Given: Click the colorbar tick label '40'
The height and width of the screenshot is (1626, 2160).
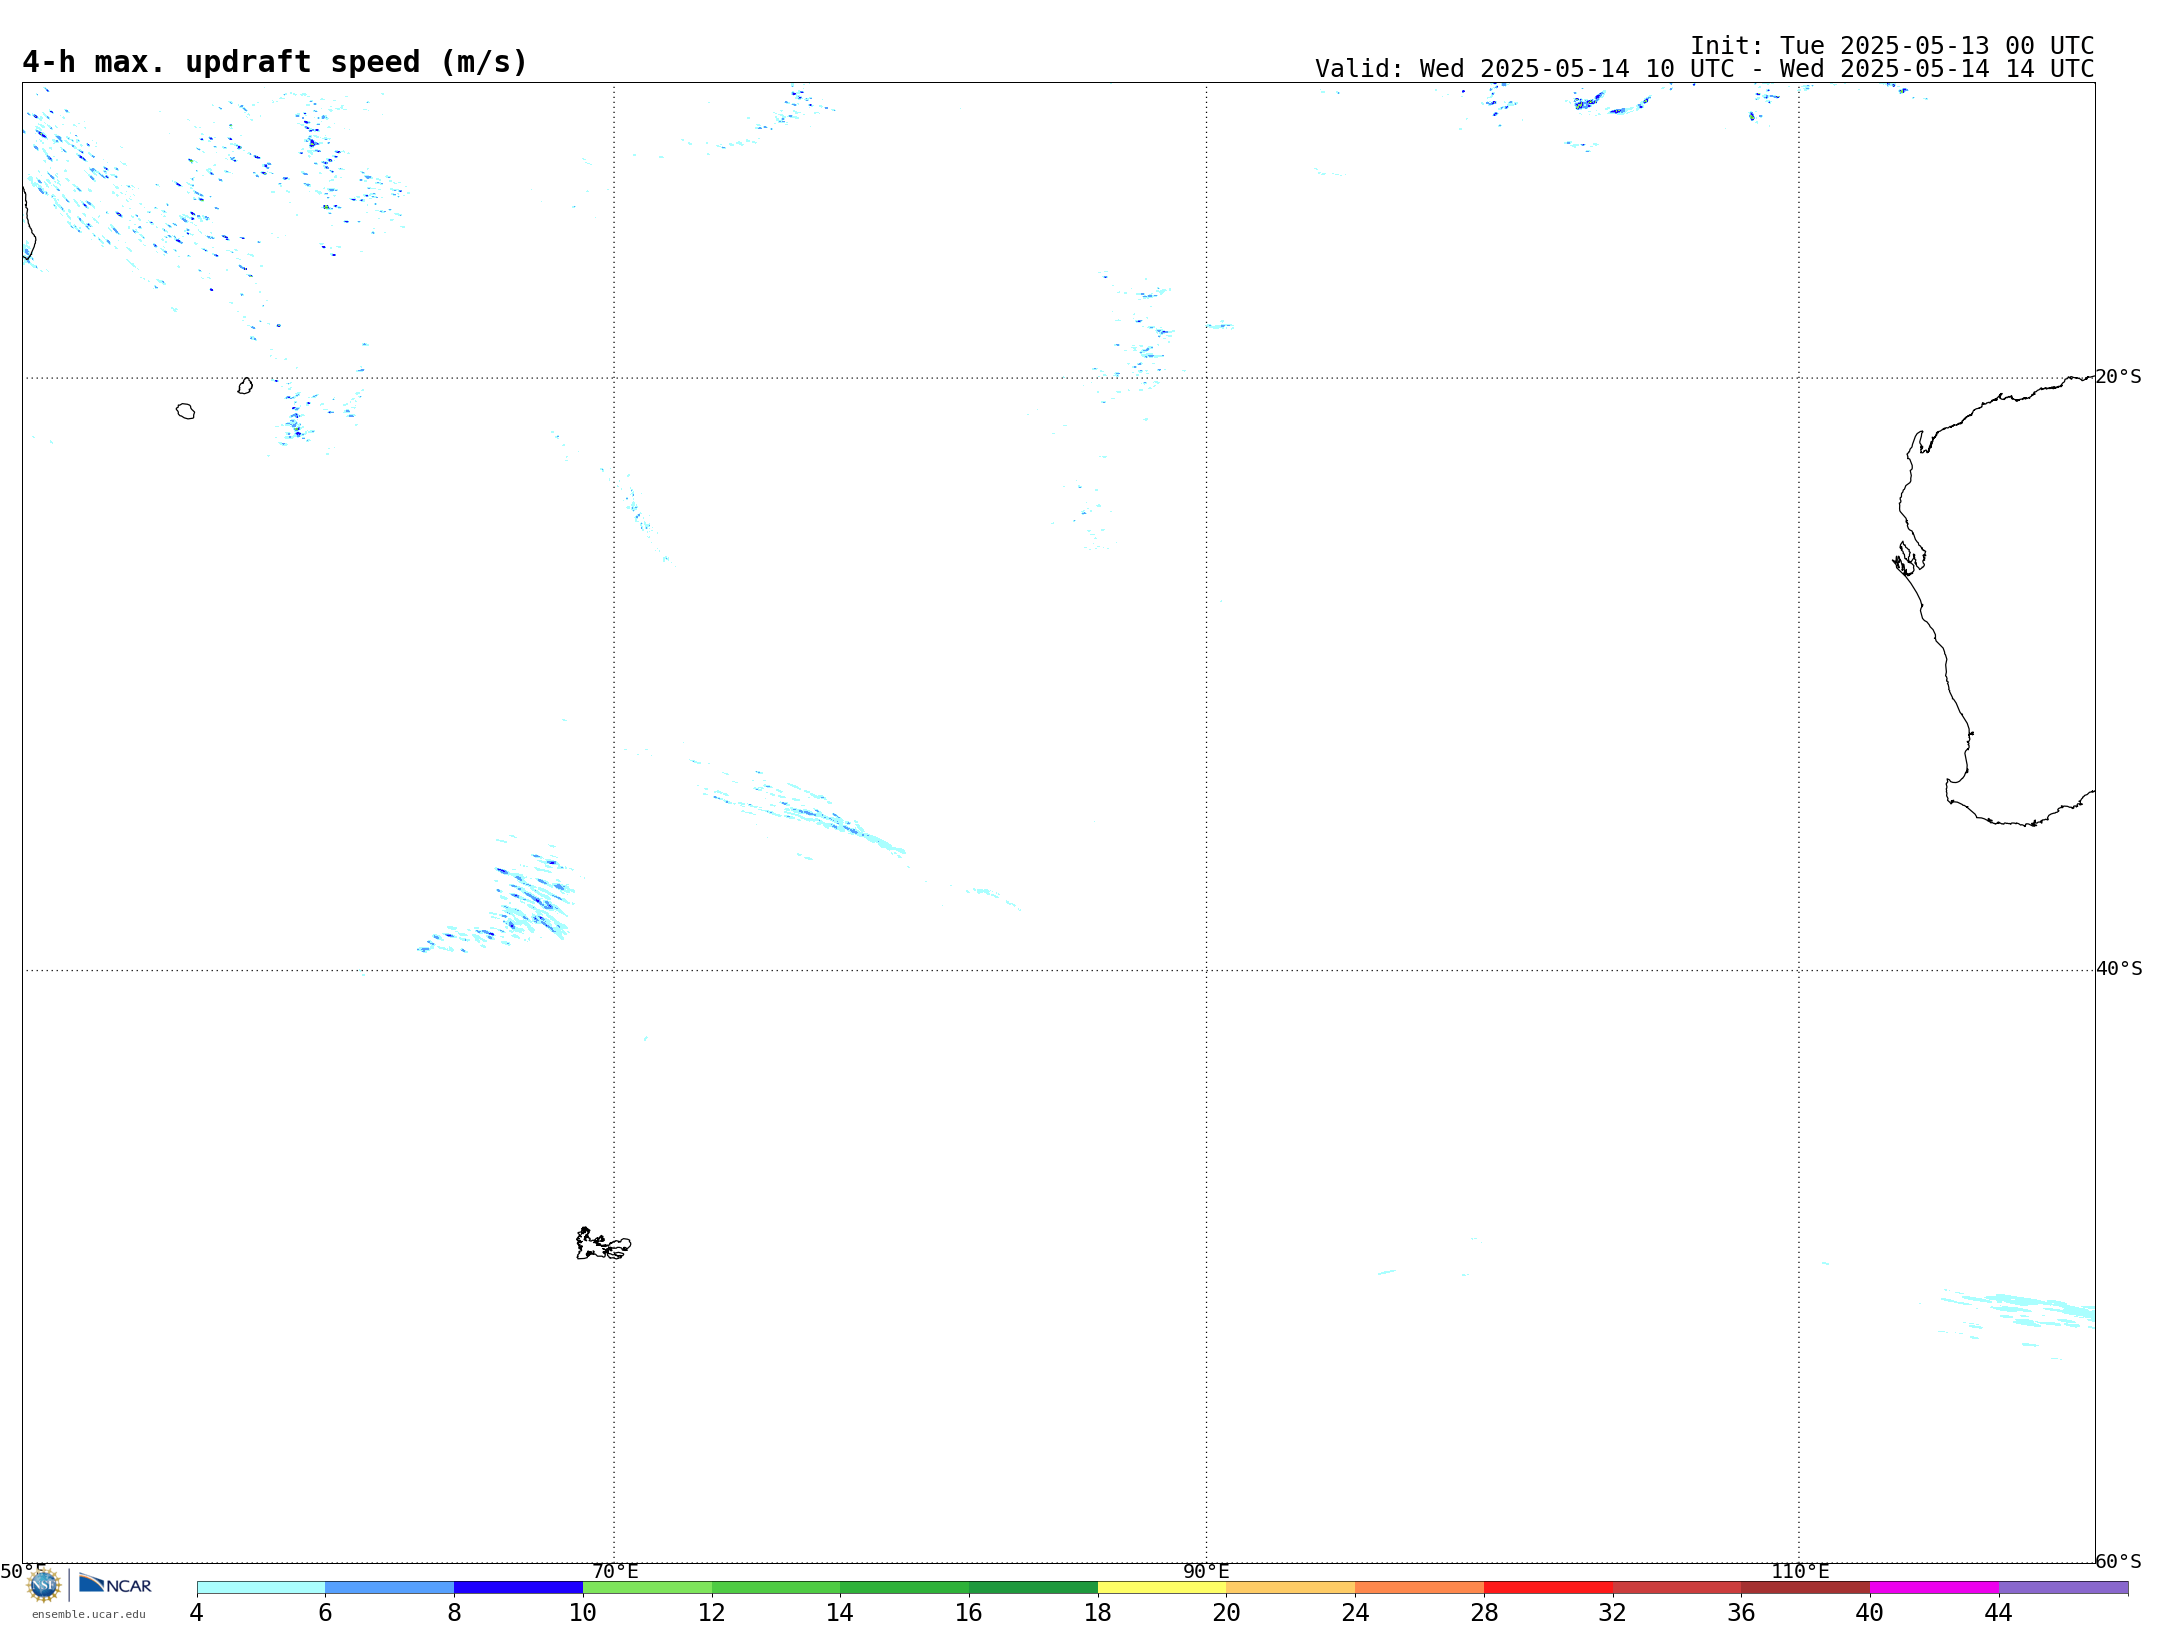Looking at the screenshot, I should (1870, 1612).
